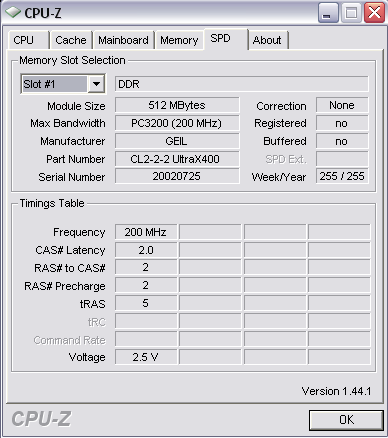Screen dimensions: 388x438
Task: Open the About tab
Action: (x=268, y=40)
